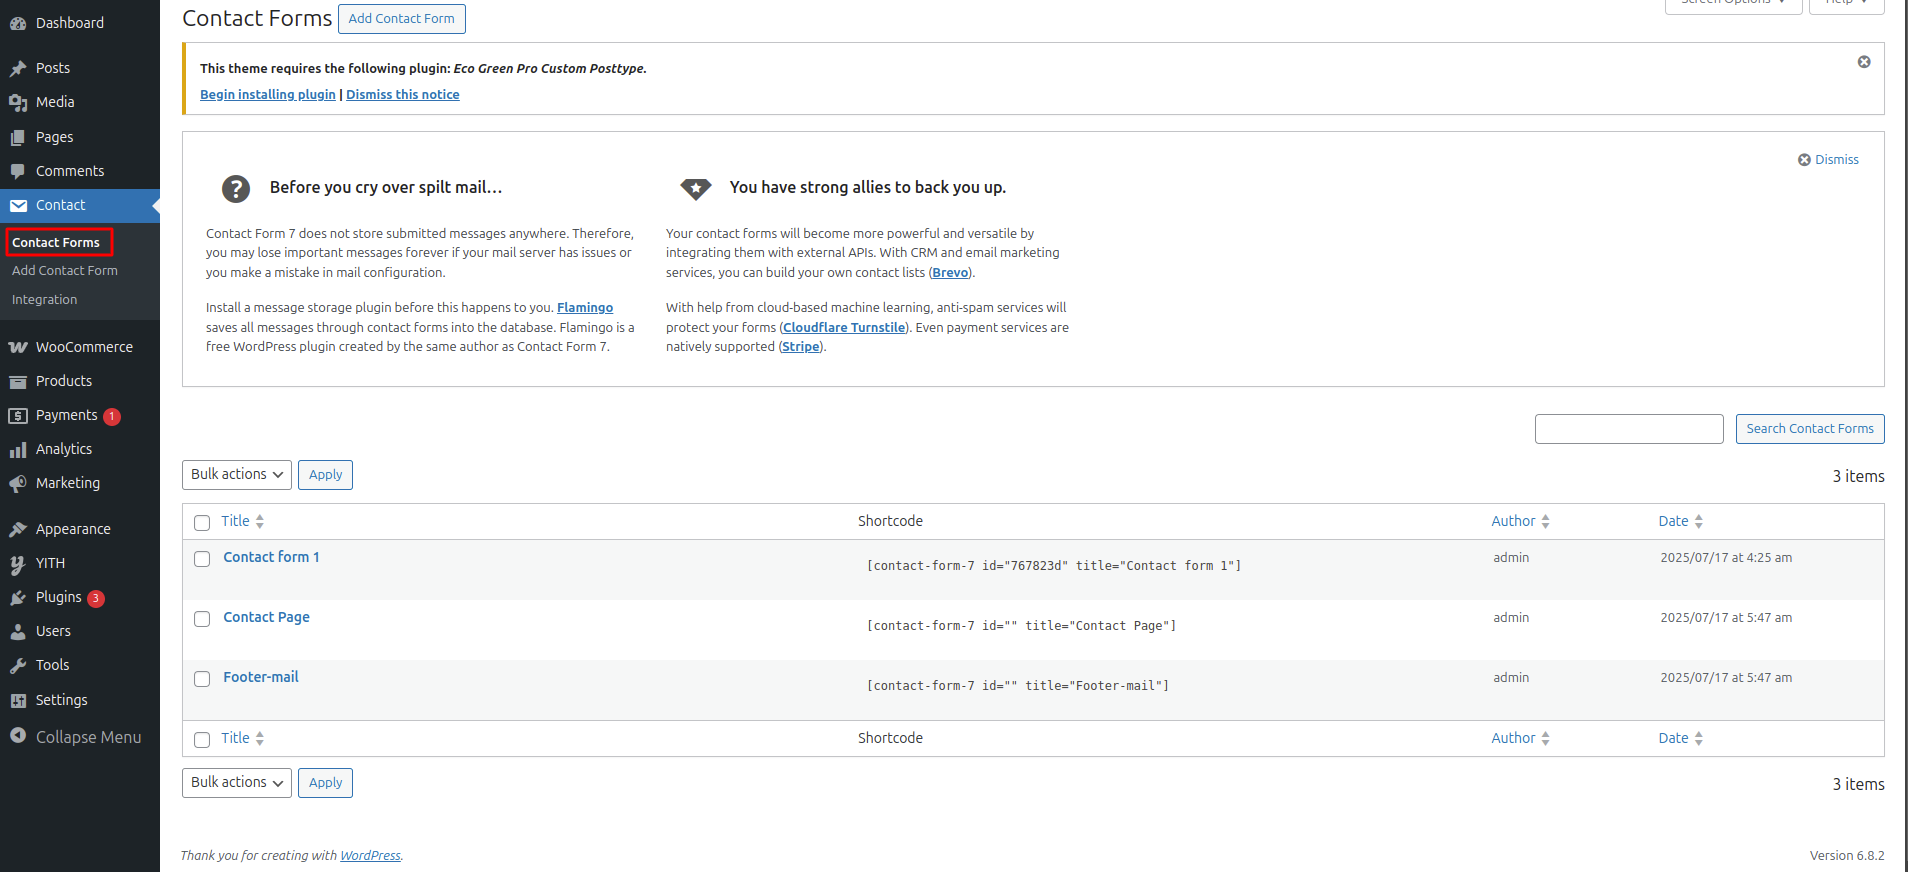The width and height of the screenshot is (1908, 872).
Task: Open the Contact Forms submenu item
Action: pos(58,242)
